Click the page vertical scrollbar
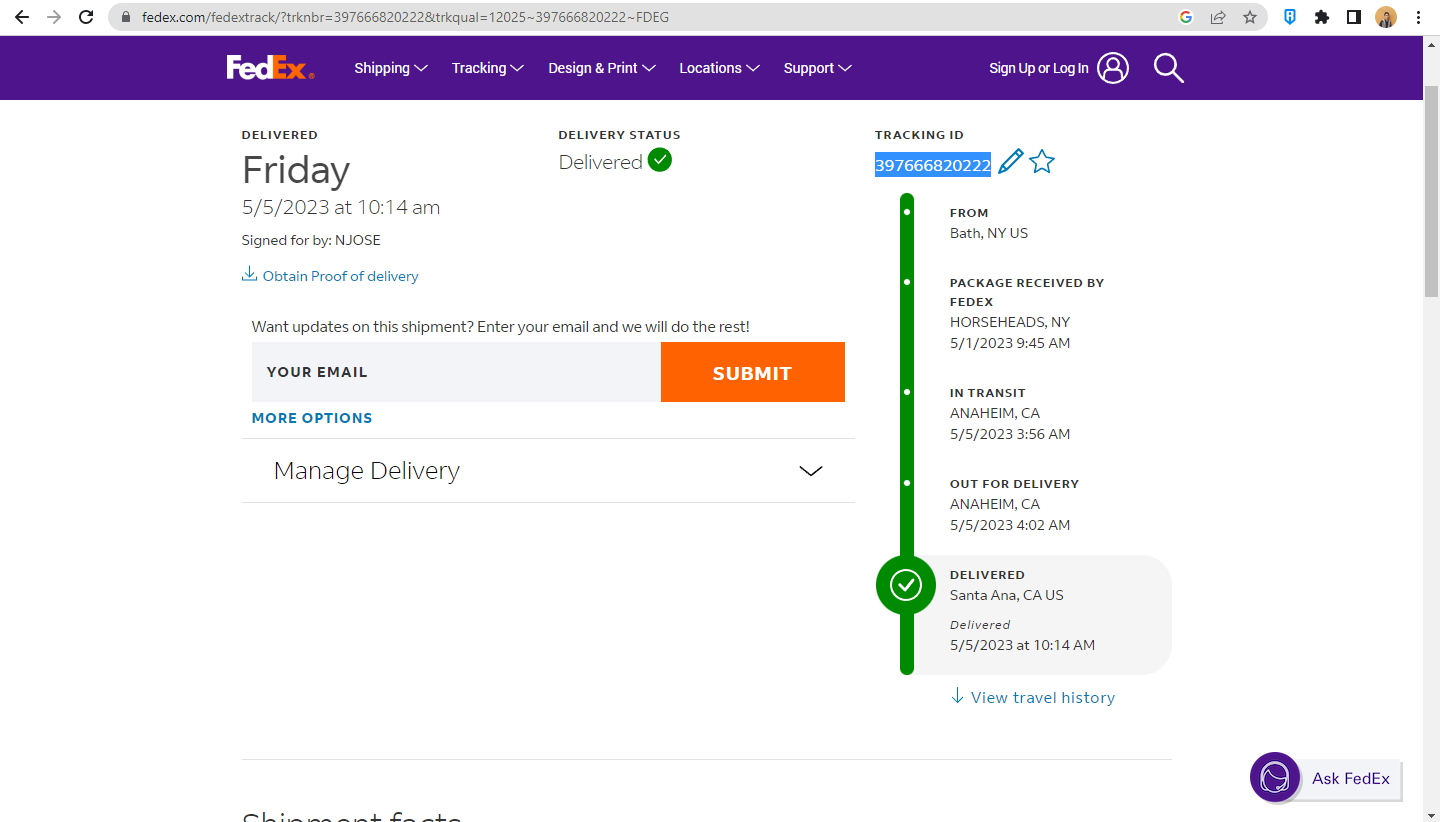The width and height of the screenshot is (1440, 822). click(1431, 190)
